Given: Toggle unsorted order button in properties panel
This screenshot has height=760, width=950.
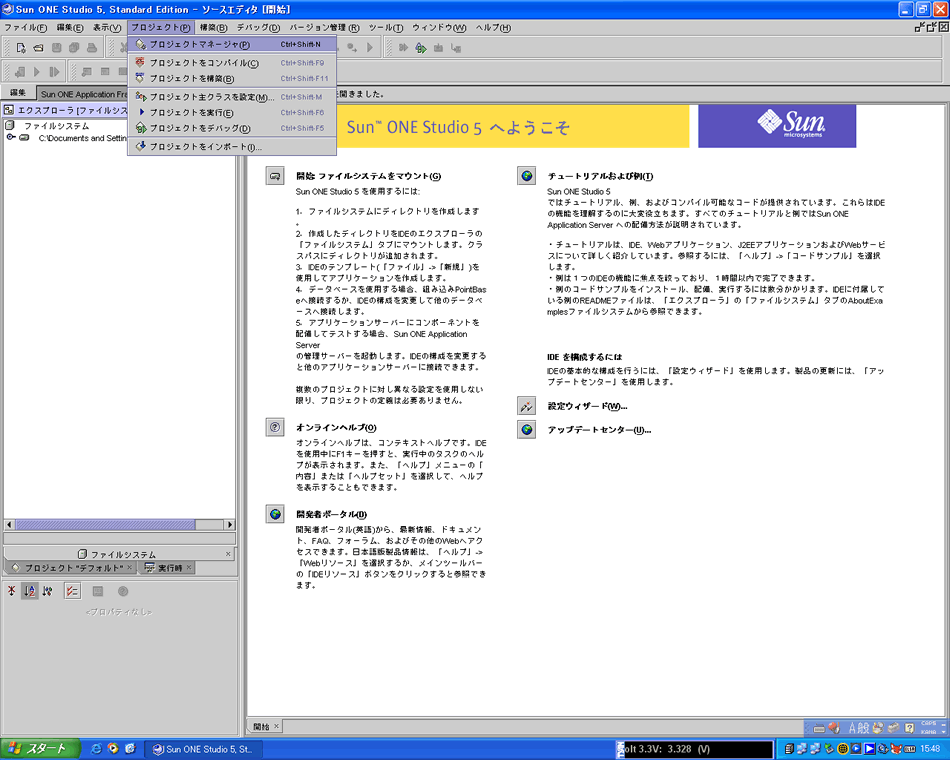Looking at the screenshot, I should click(11, 591).
